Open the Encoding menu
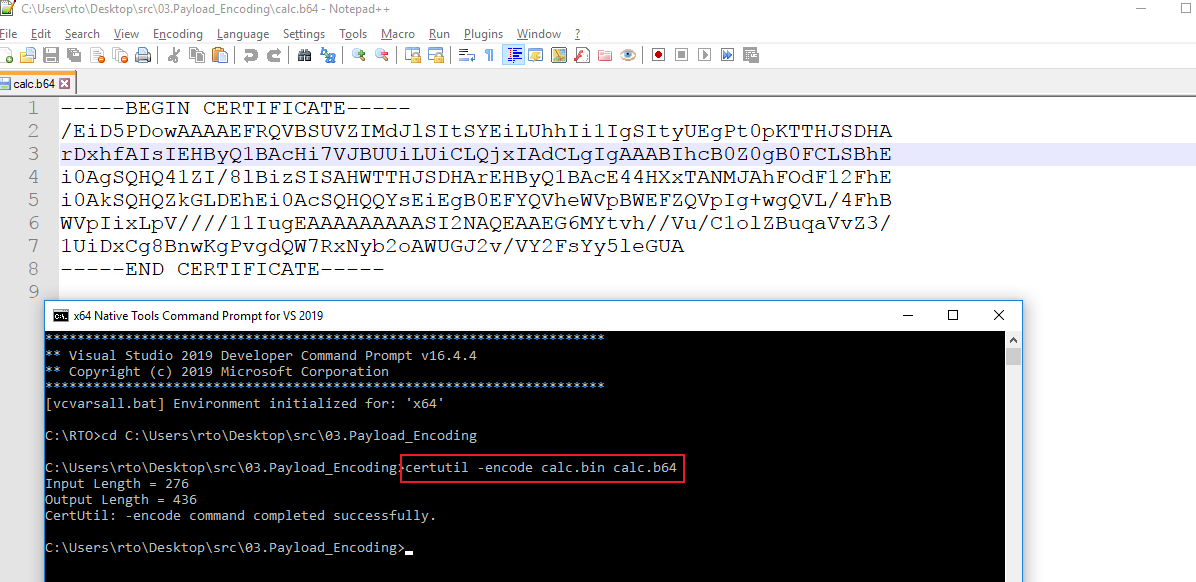 click(x=177, y=34)
